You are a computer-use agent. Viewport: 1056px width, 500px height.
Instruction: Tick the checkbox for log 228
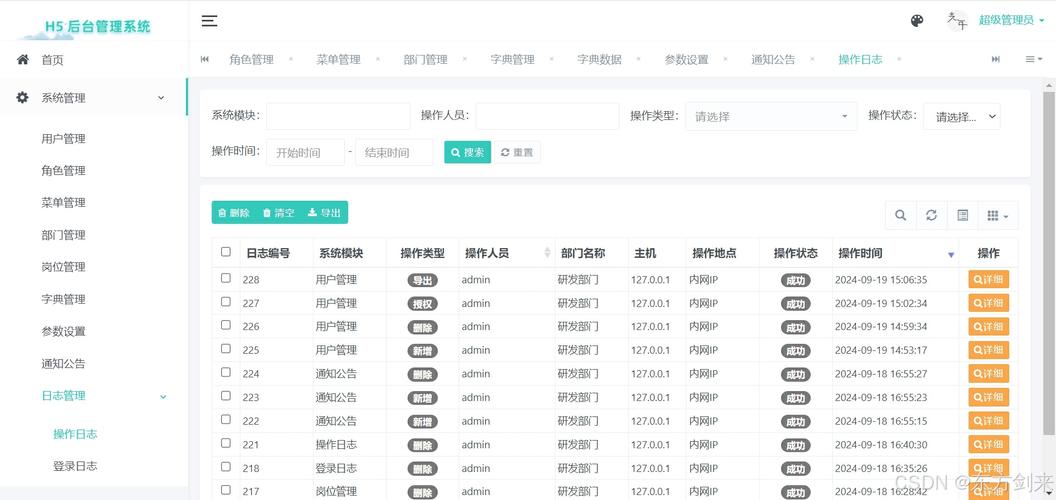[226, 278]
